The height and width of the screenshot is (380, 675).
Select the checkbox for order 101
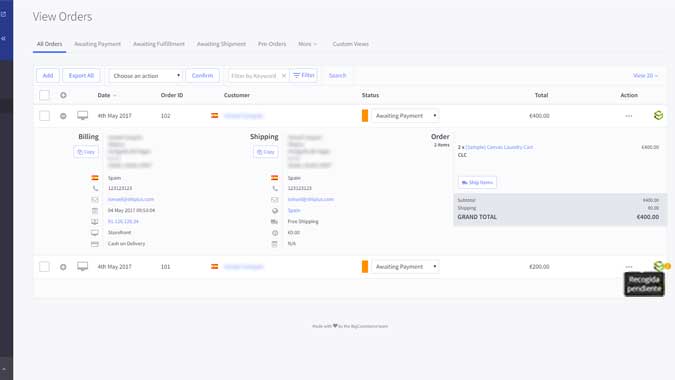pos(44,267)
